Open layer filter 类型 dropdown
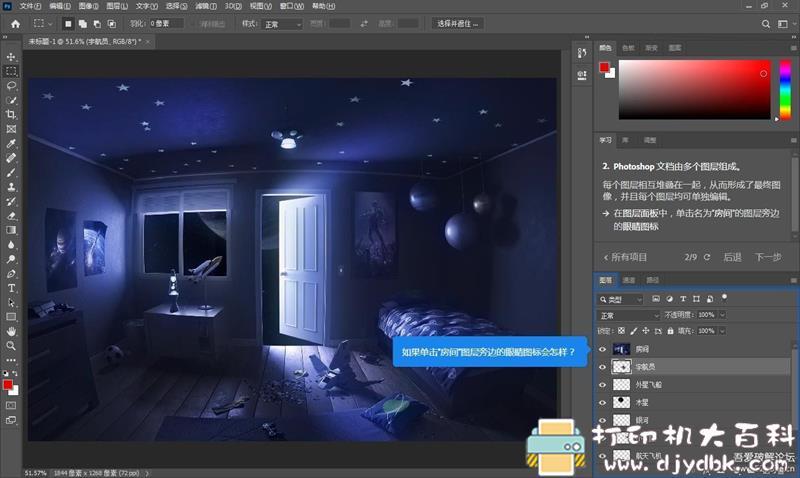800x478 pixels. tap(620, 299)
